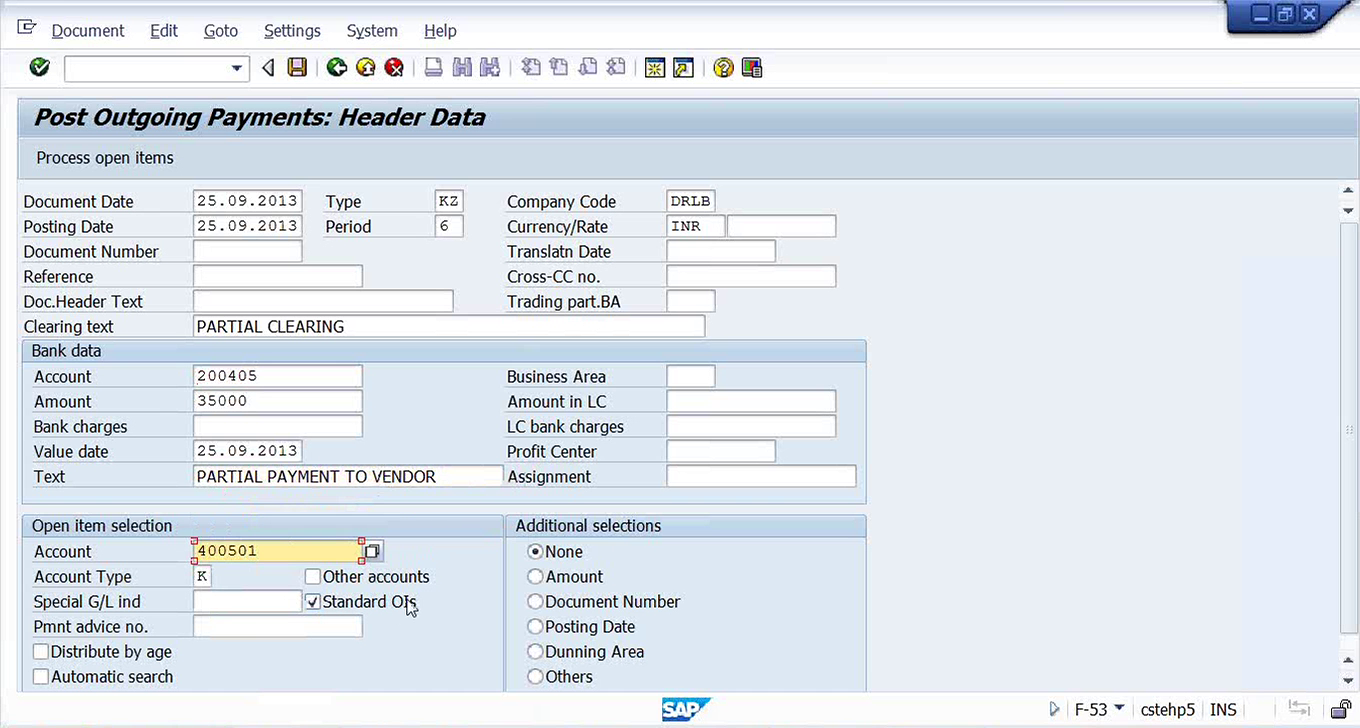Open the Document menu
Image resolution: width=1360 pixels, height=728 pixels.
88,31
